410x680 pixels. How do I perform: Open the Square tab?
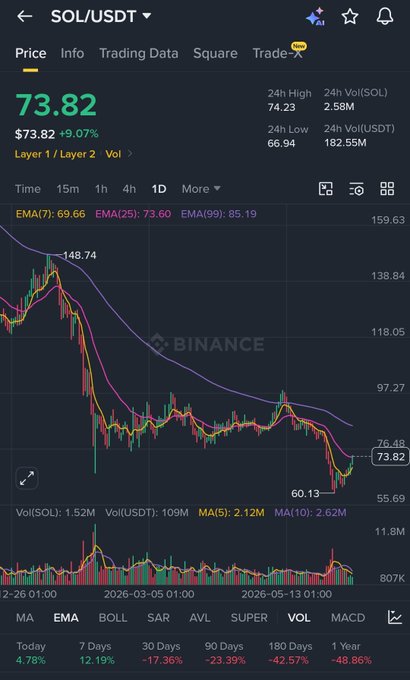[215, 53]
